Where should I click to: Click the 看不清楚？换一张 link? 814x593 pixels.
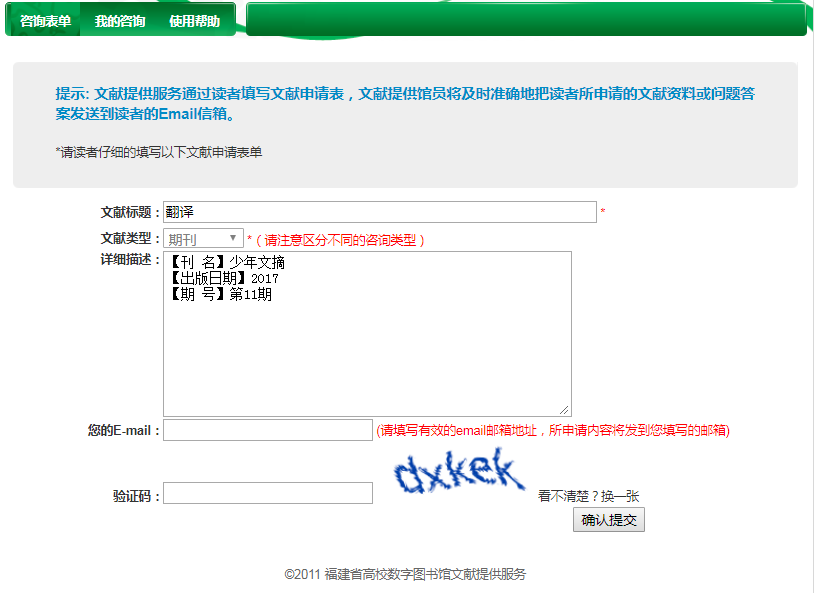589,495
